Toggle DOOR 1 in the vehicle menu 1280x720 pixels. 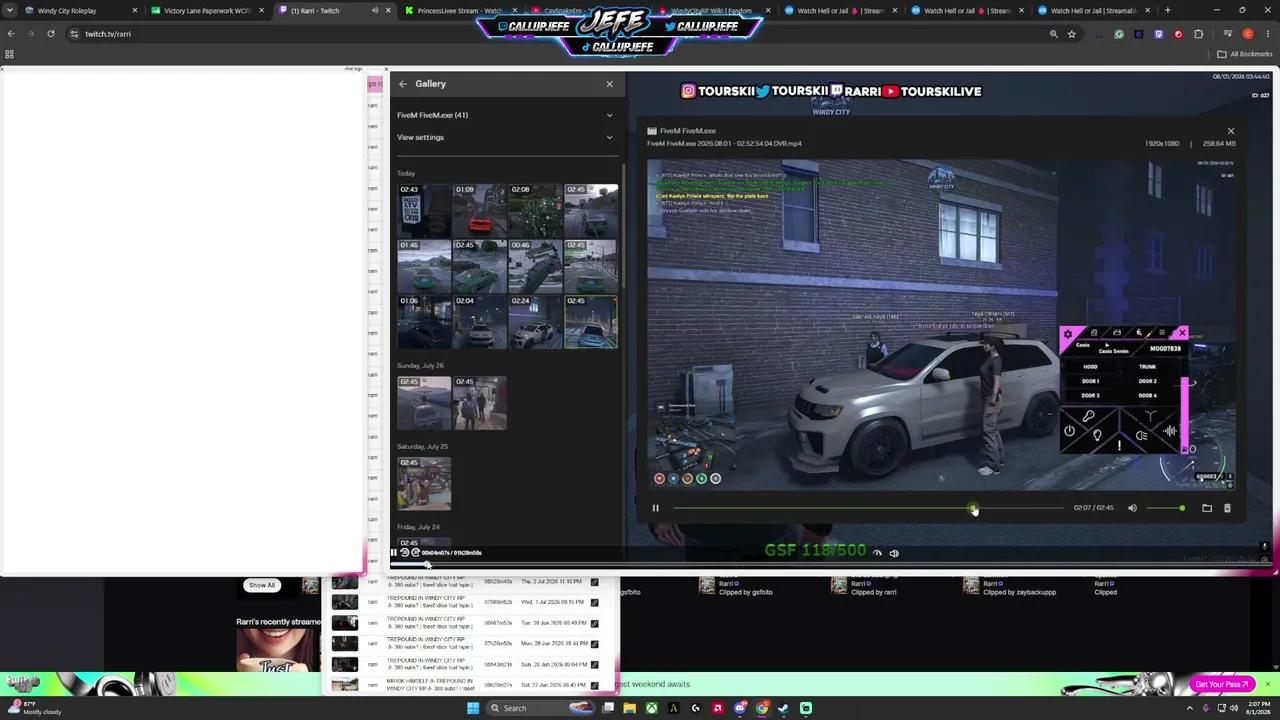[x=1090, y=381]
